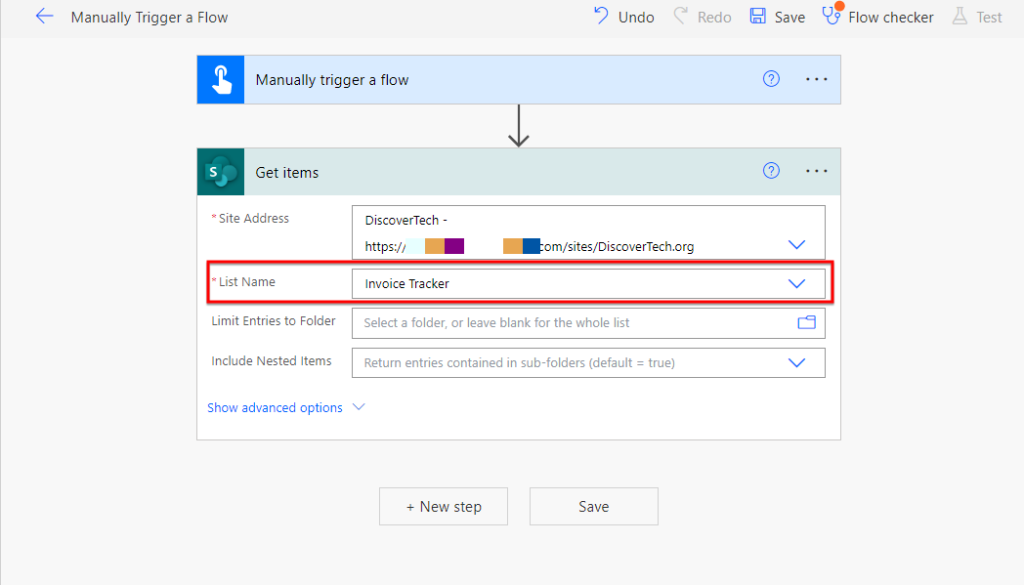Click the Limit Entries to Folder label
Viewport: 1024px width, 585px height.
(273, 321)
